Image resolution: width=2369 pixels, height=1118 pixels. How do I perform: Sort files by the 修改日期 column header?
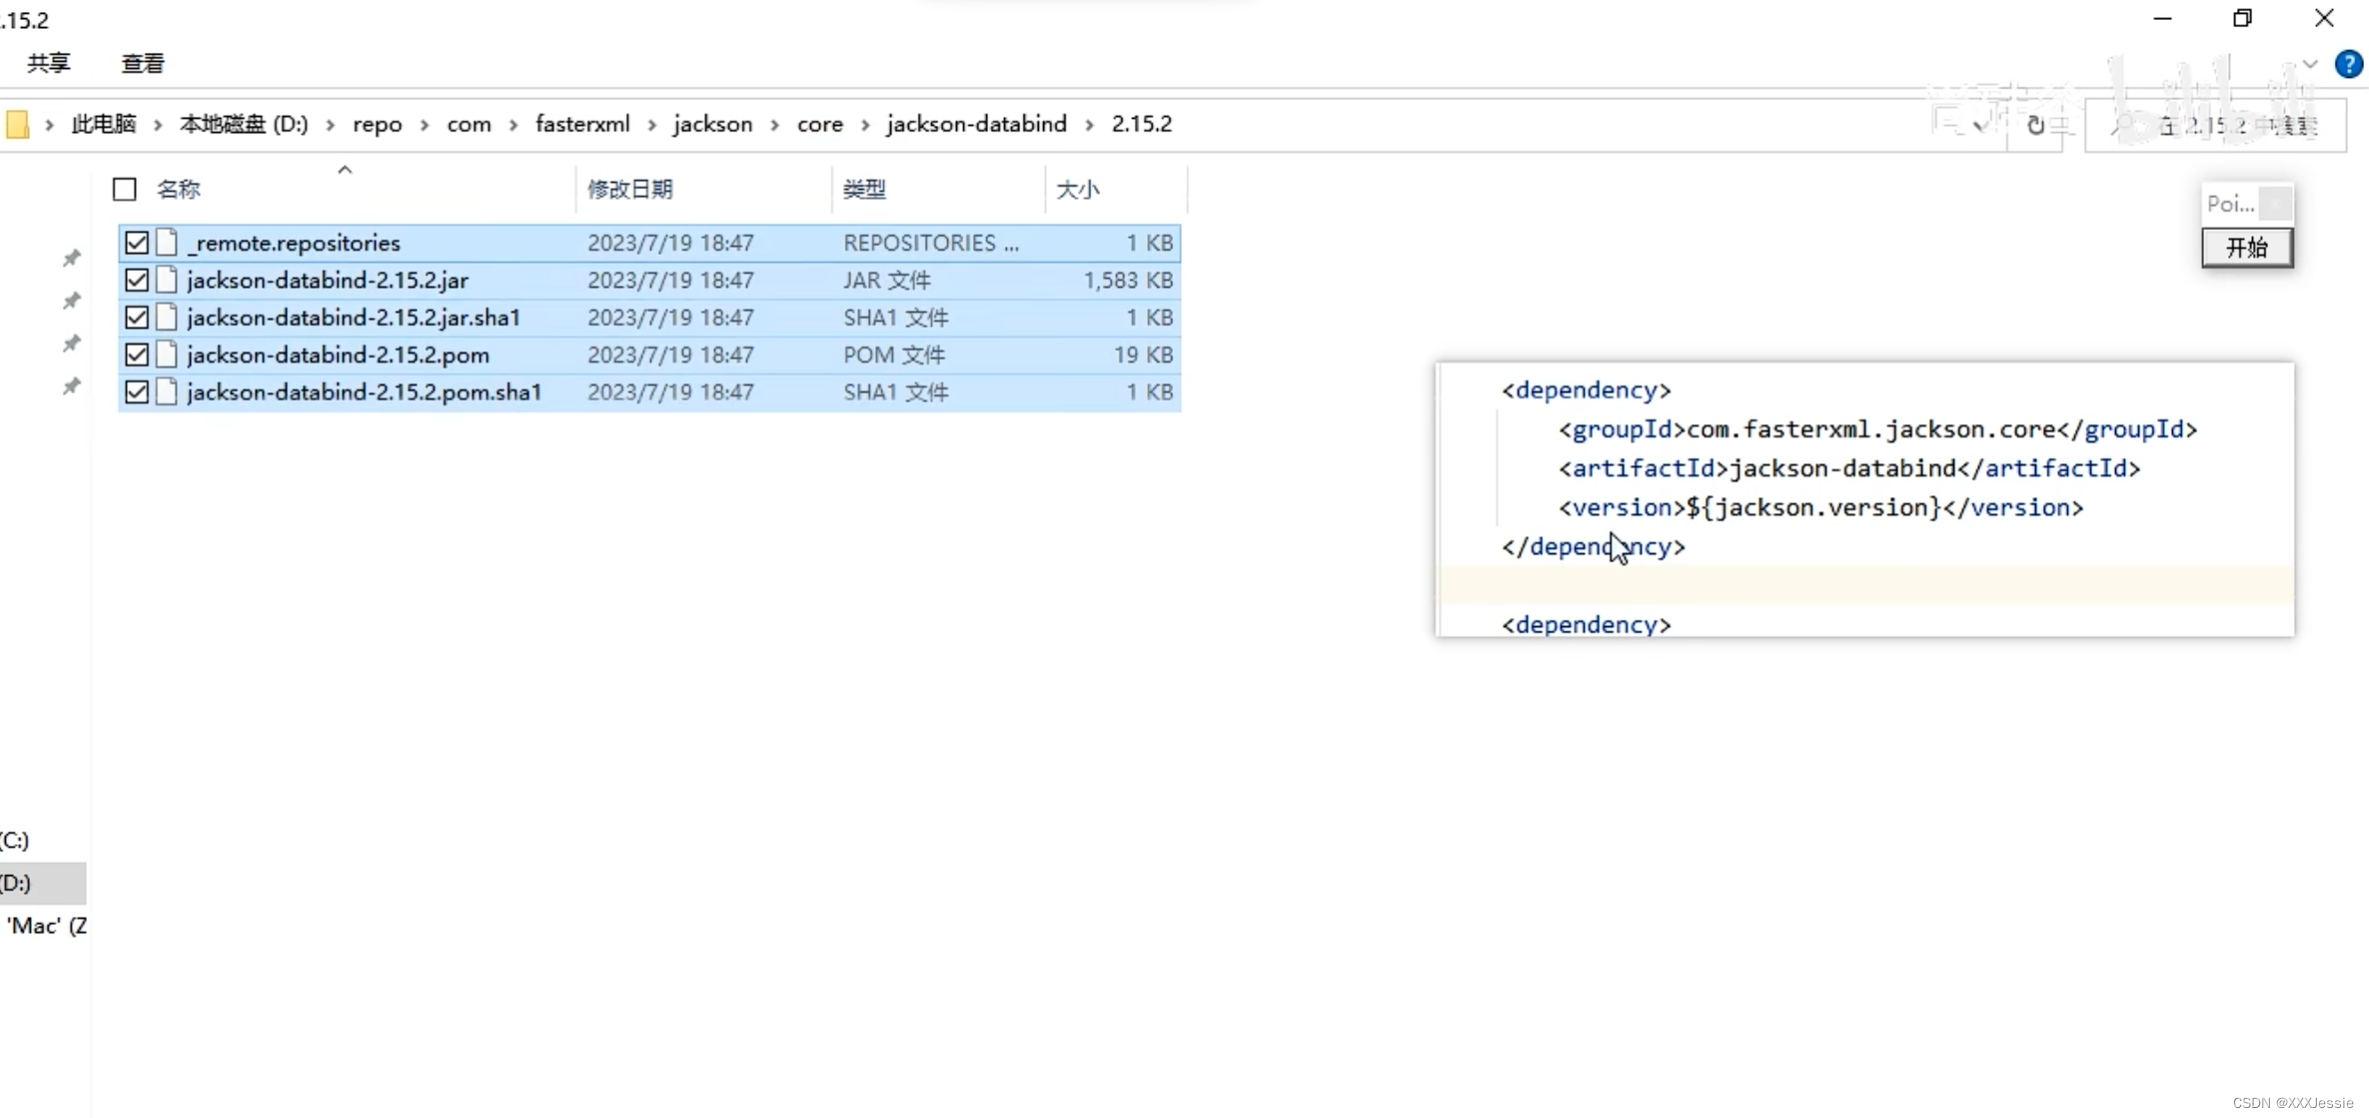coord(630,189)
